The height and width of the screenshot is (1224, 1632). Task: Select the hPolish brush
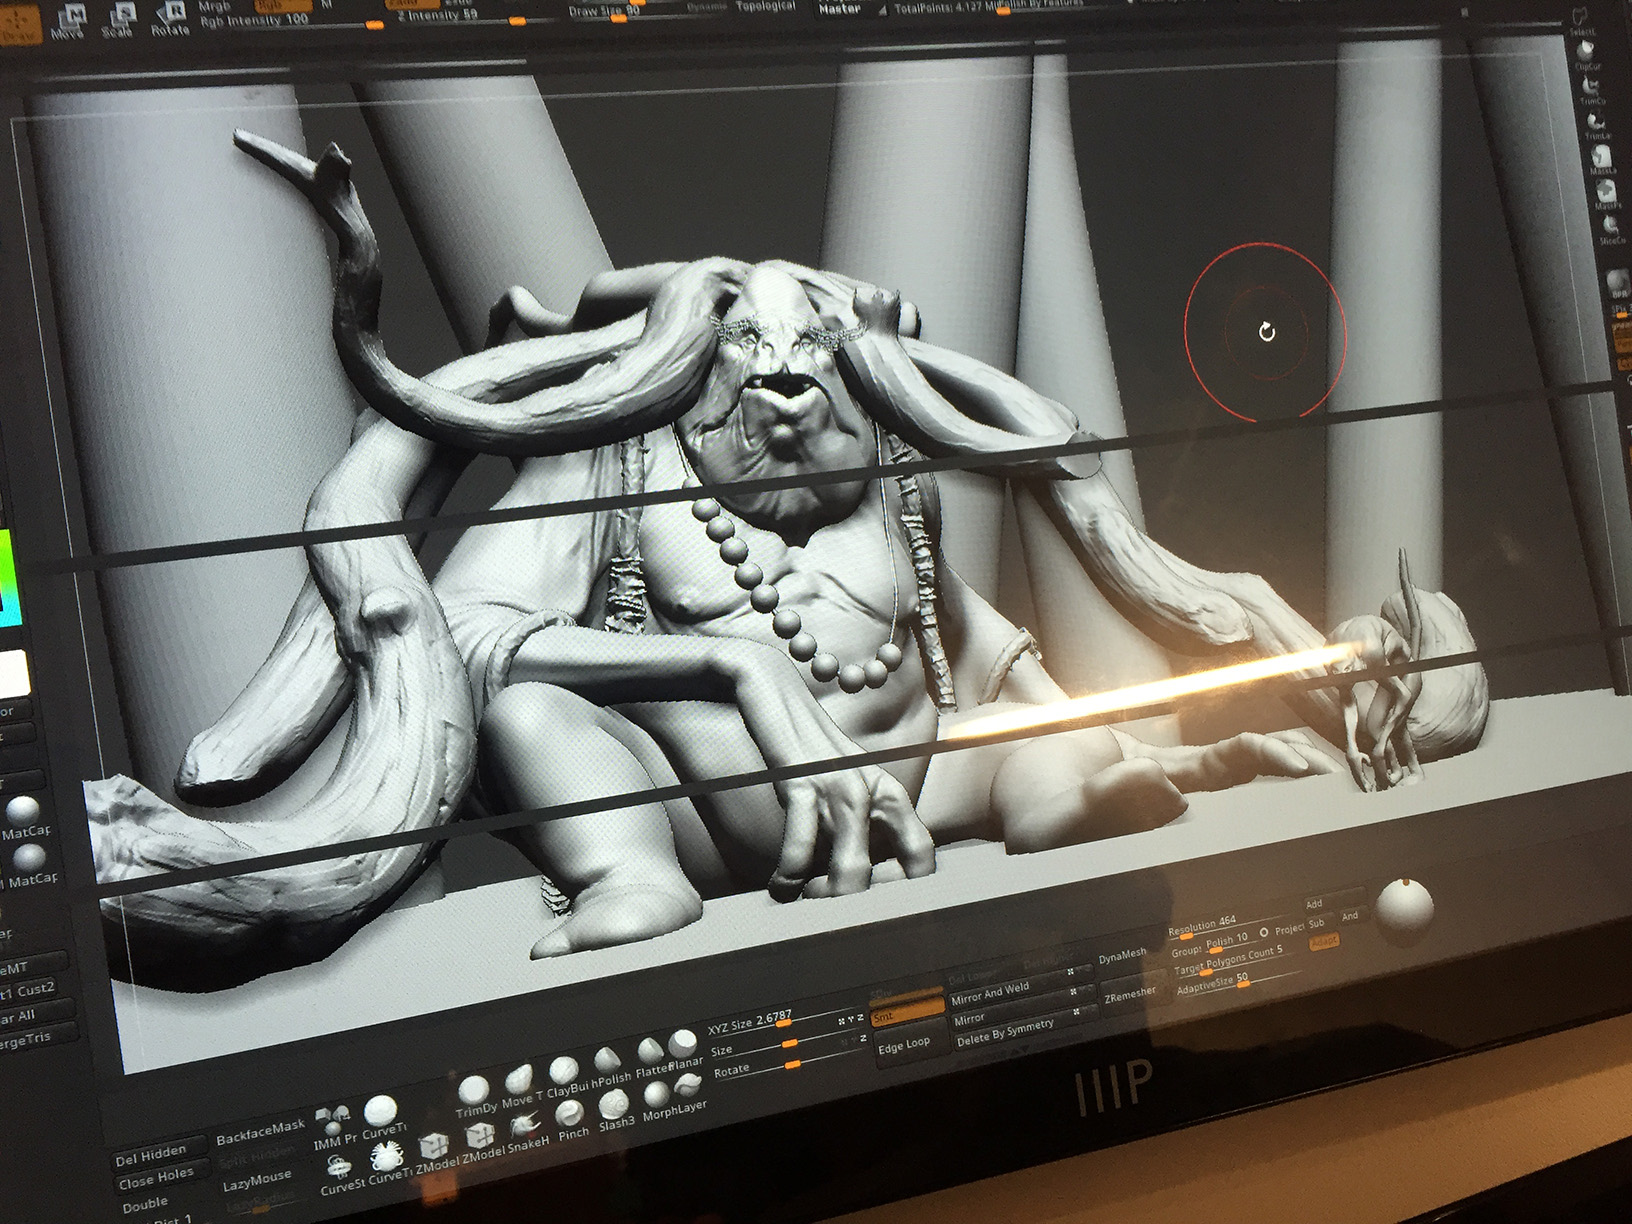(610, 1068)
